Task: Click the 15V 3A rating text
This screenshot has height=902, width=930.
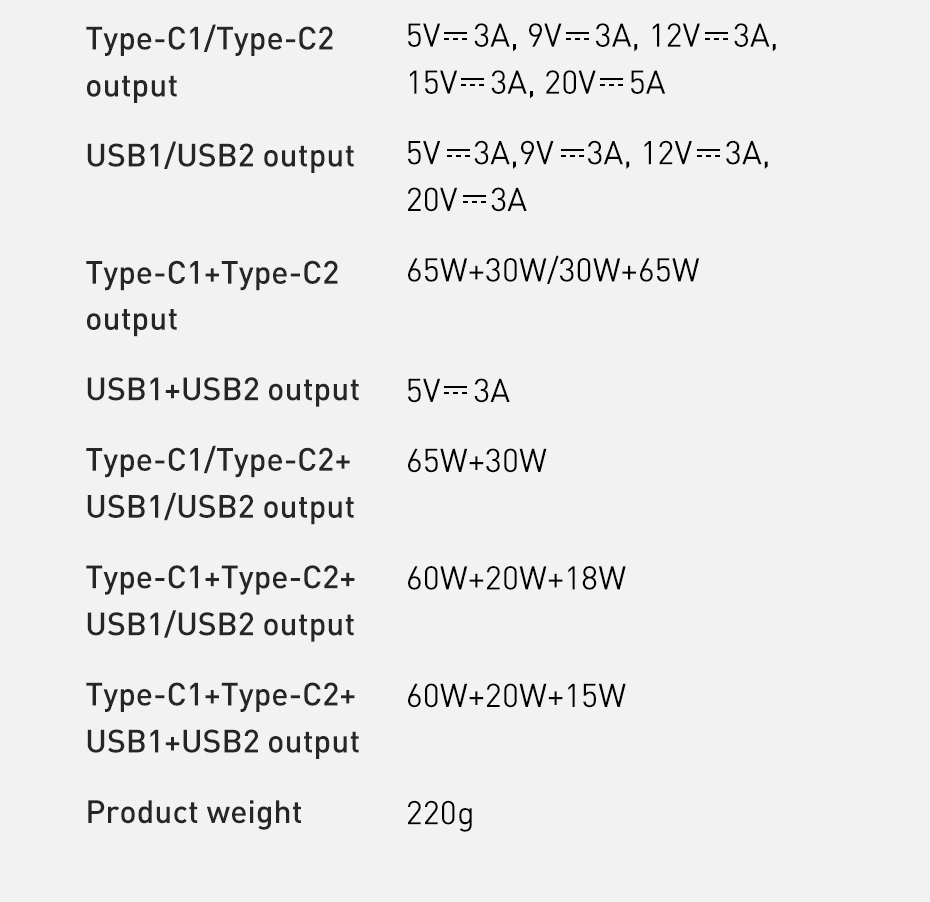Action: coord(466,83)
